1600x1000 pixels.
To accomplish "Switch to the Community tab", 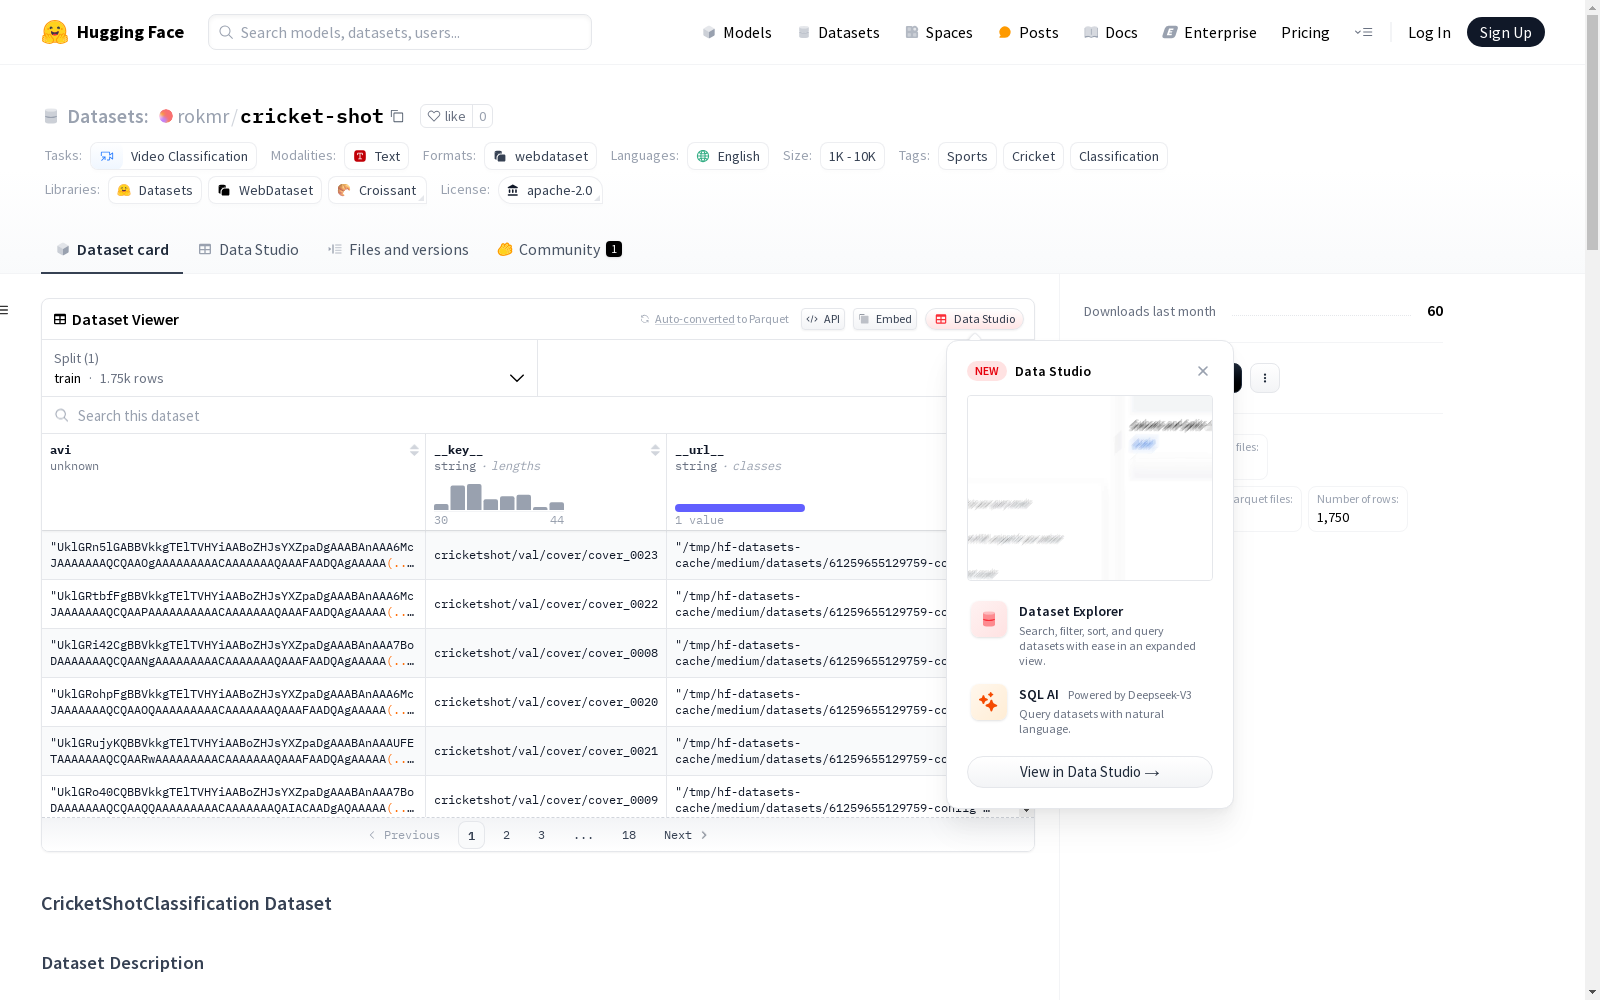I will (559, 250).
